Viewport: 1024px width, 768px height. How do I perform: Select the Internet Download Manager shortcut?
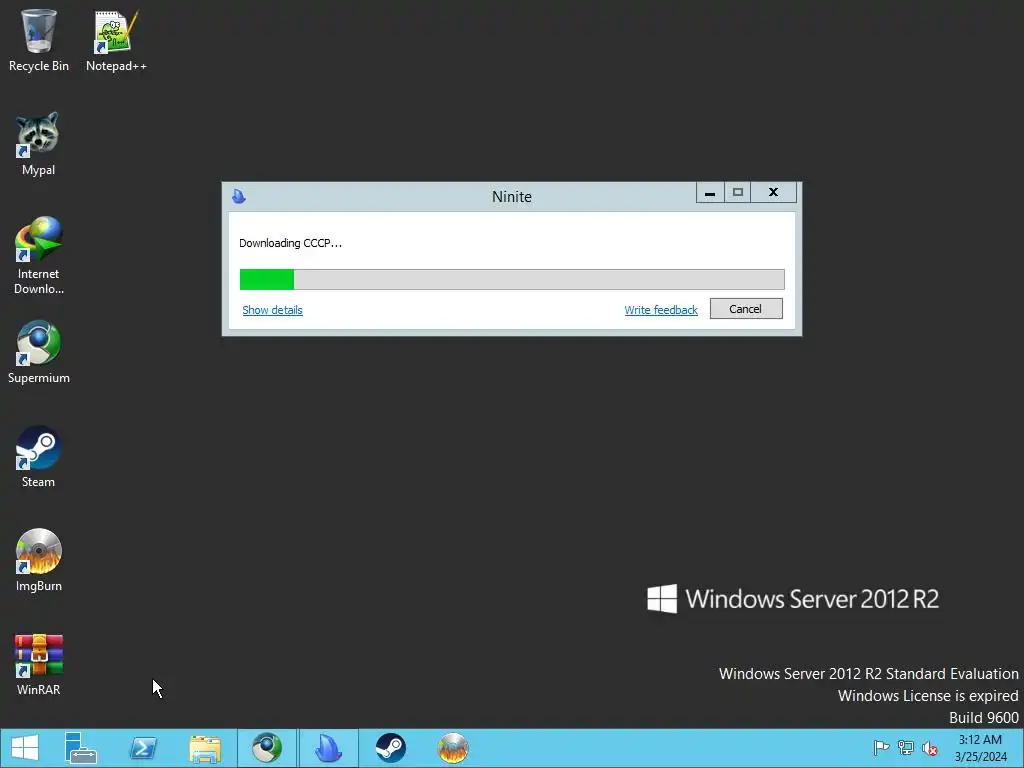click(x=39, y=255)
